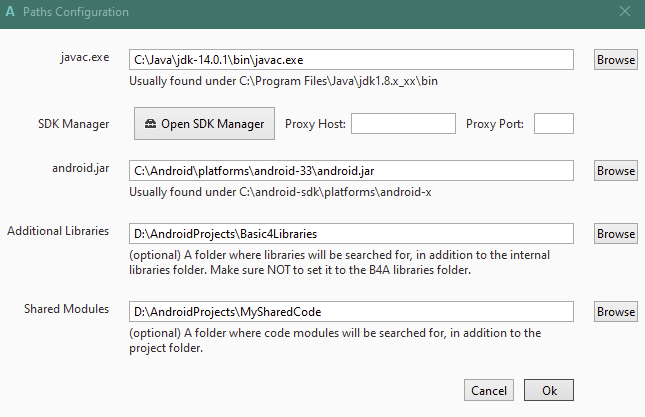
Task: Click the 'Proxy Port:' label
Action: click(x=494, y=124)
